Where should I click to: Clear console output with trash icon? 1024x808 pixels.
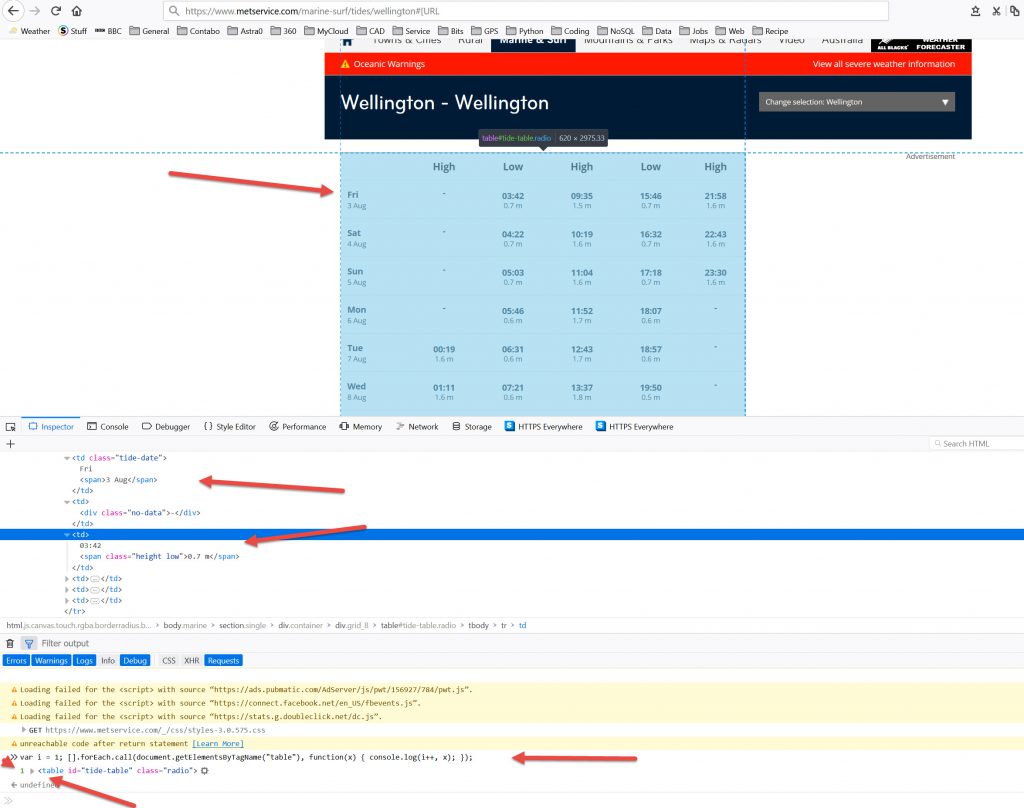pos(10,643)
